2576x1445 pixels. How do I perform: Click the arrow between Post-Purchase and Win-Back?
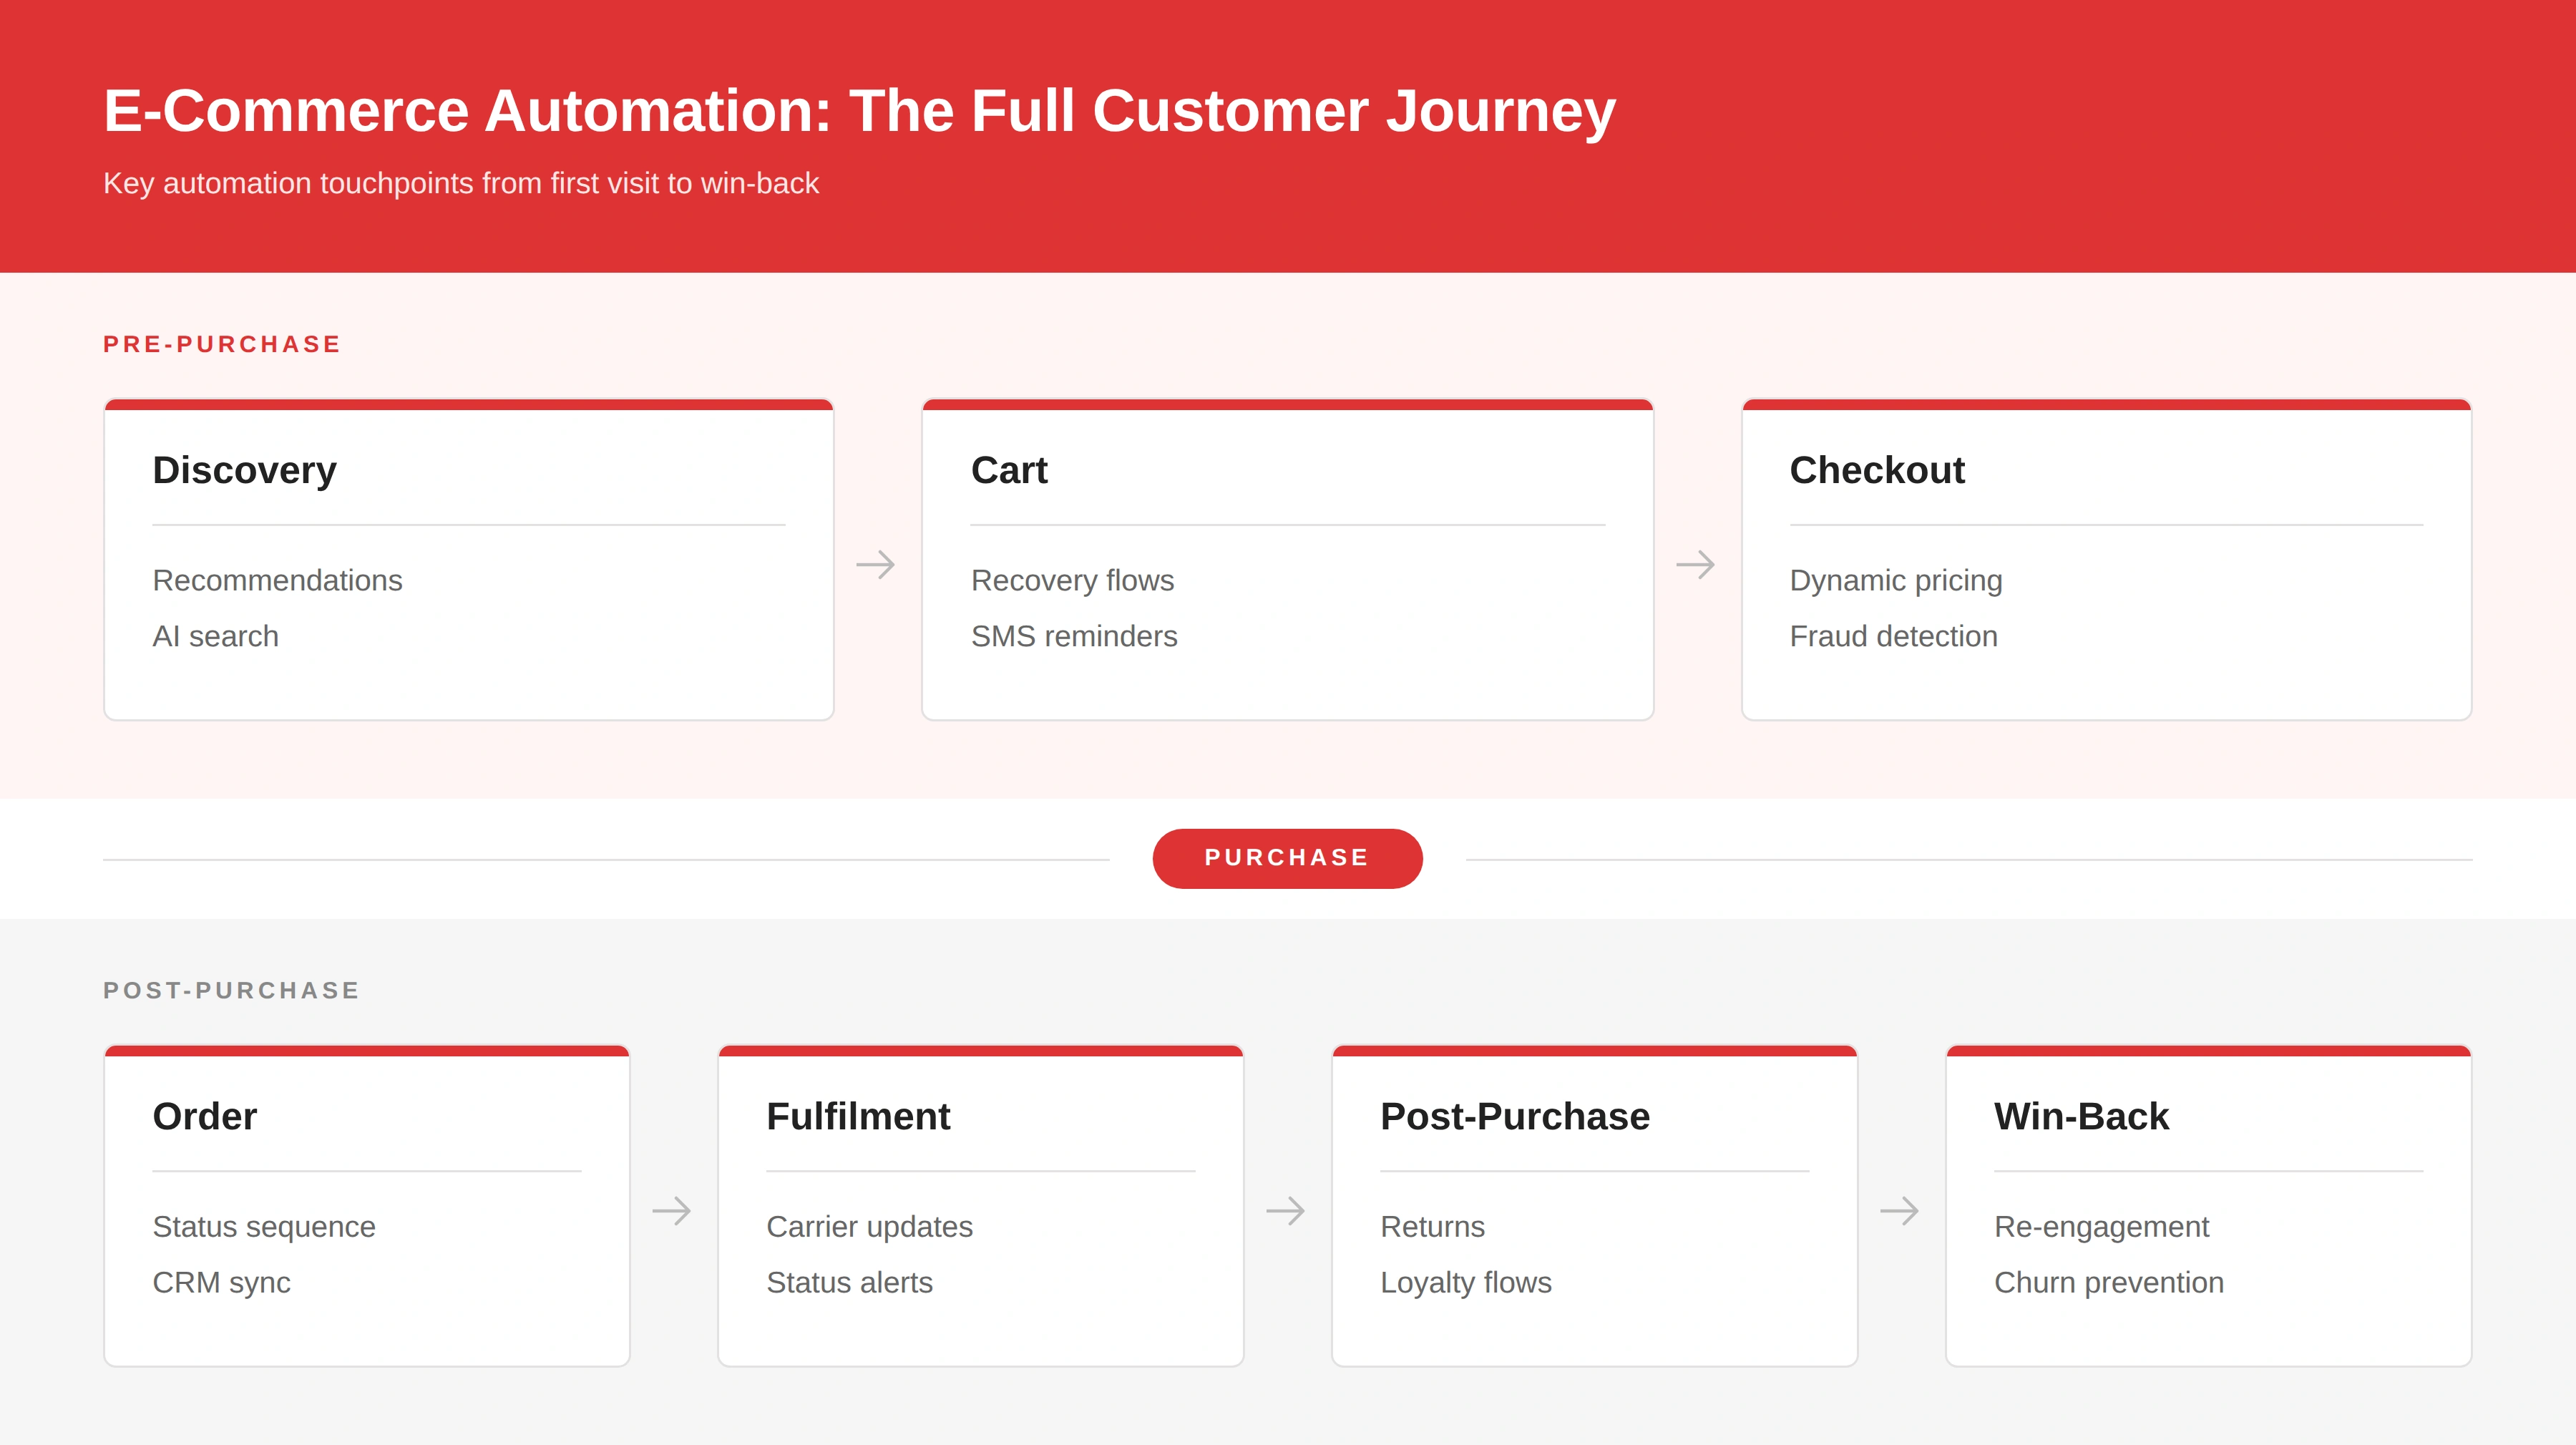click(x=1900, y=1211)
